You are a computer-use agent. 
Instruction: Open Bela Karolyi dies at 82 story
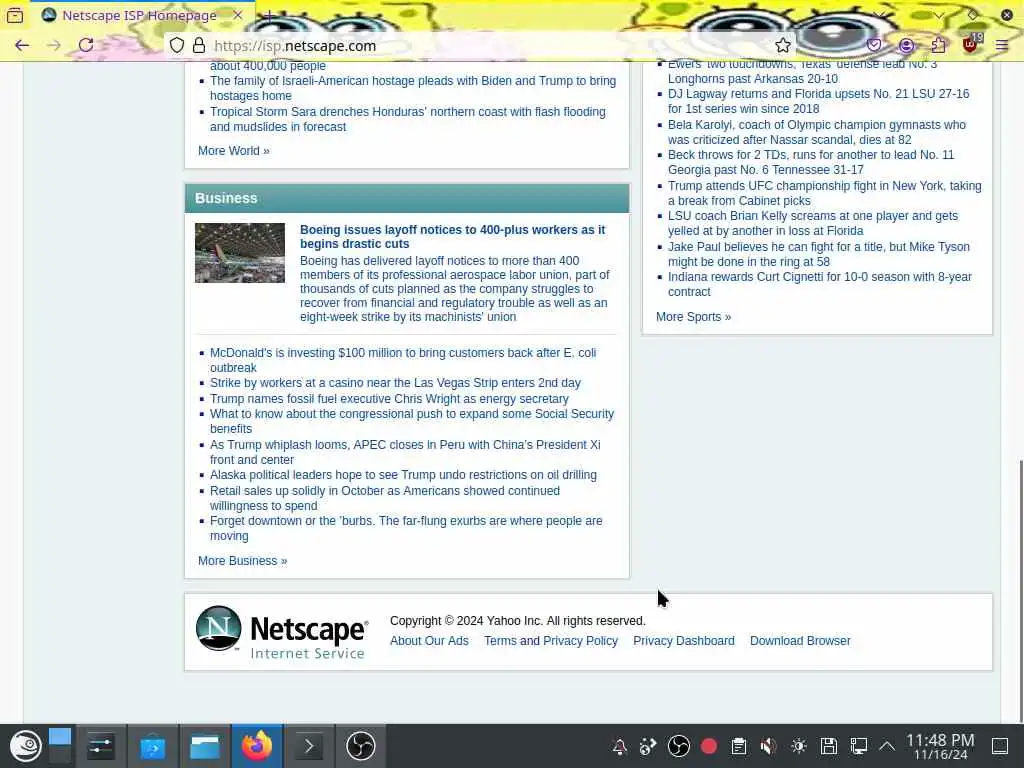[x=816, y=132]
